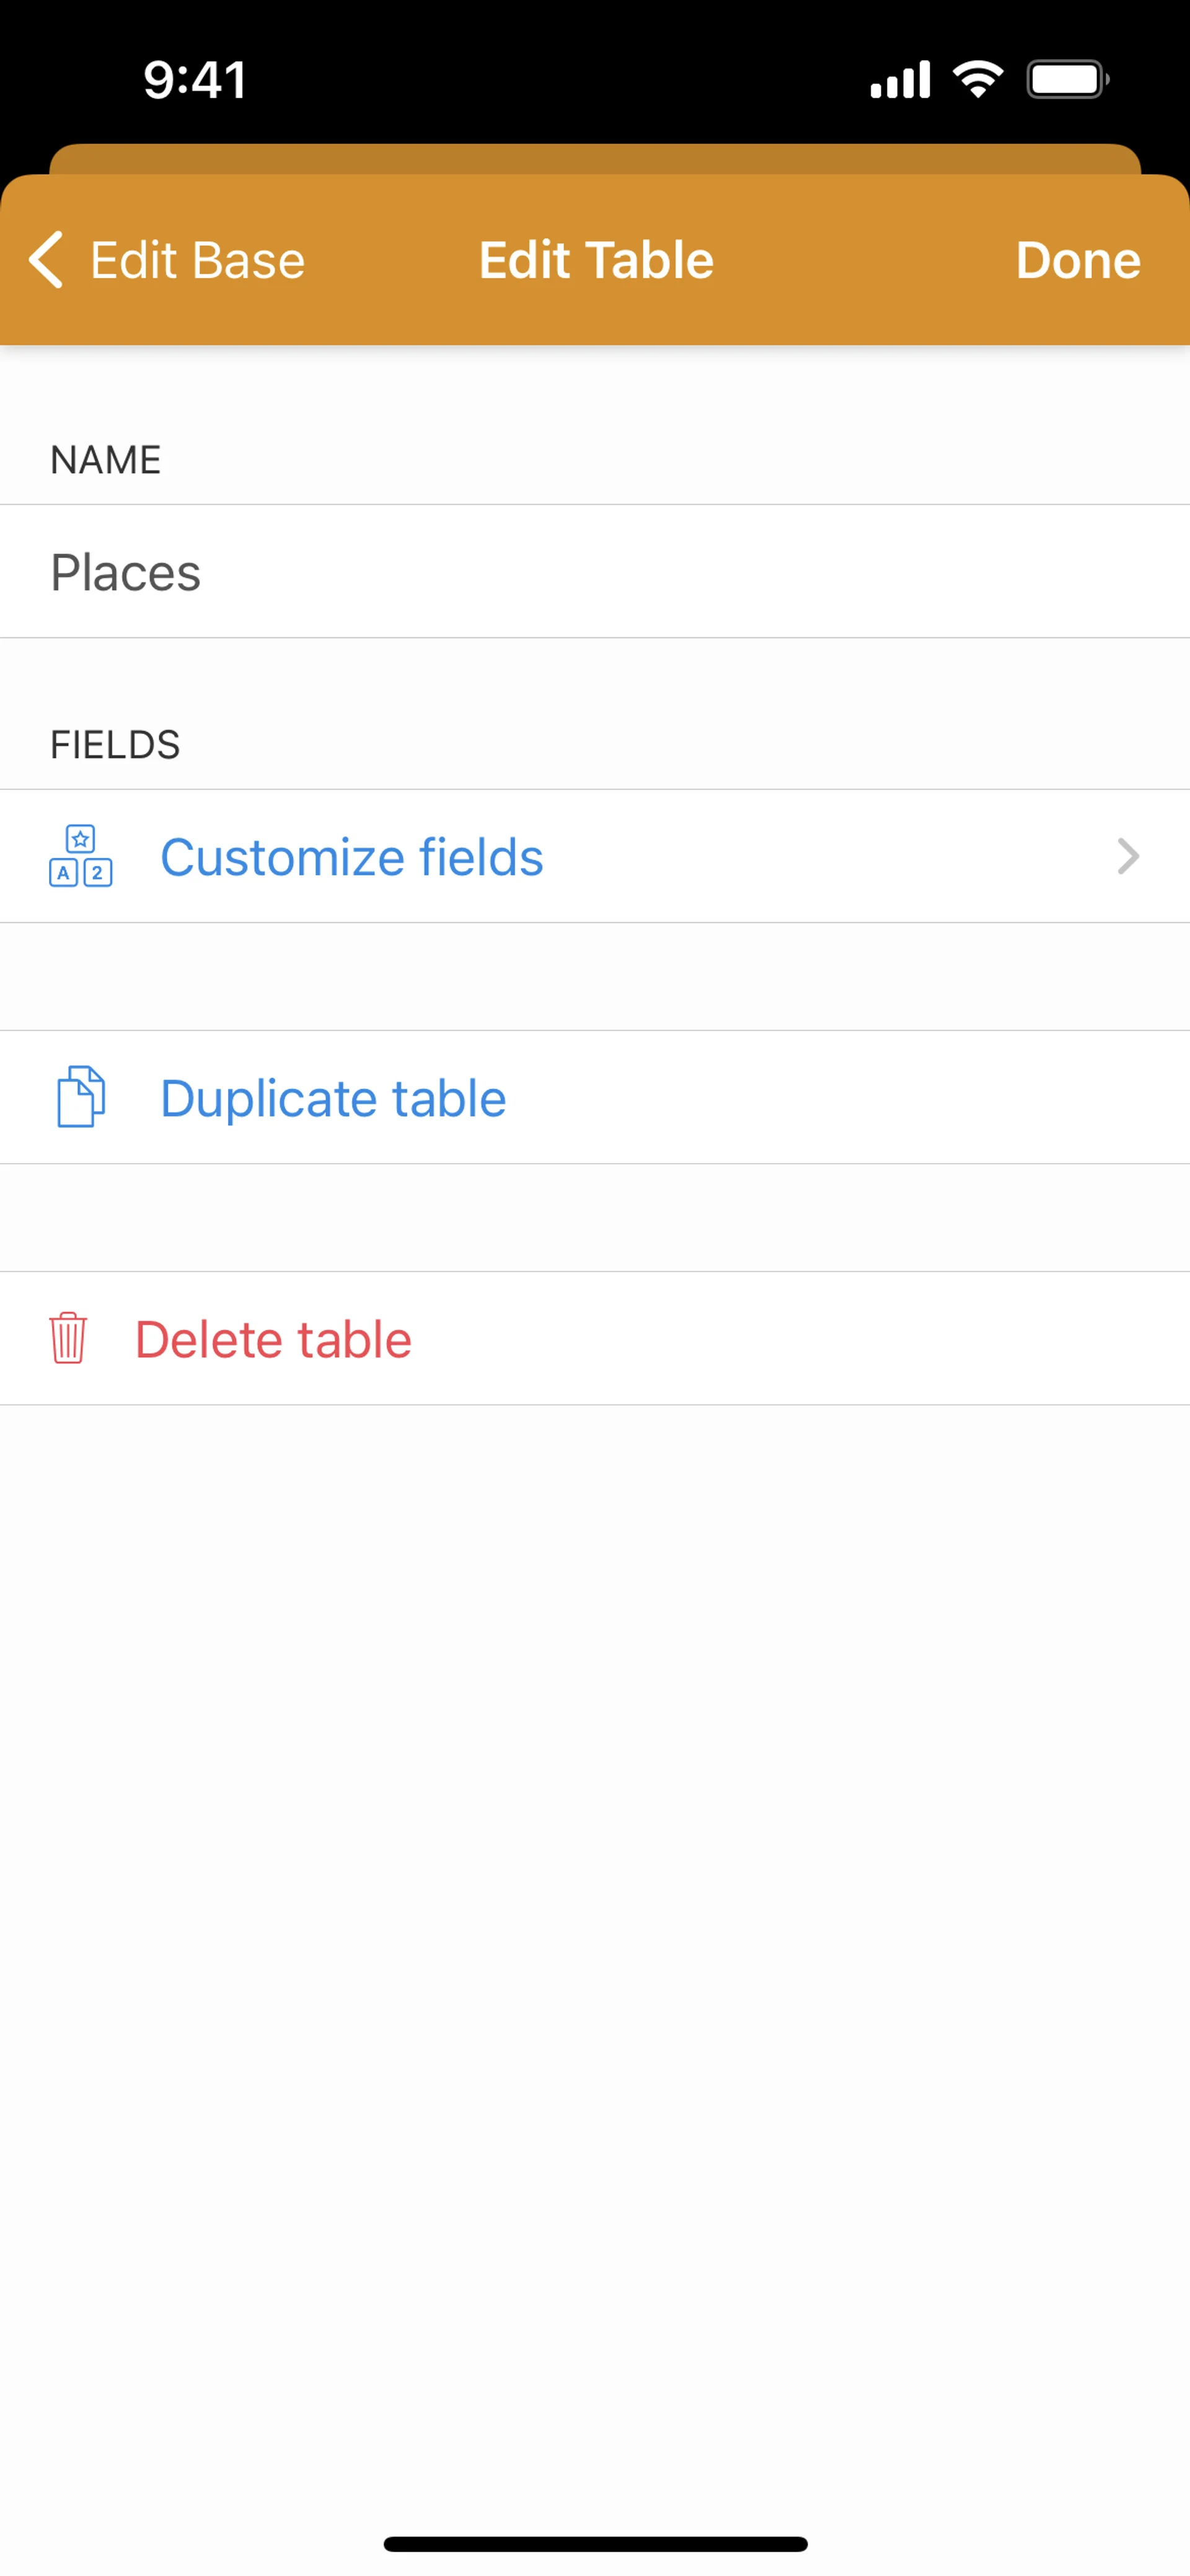Click the red trash can icon
The height and width of the screenshot is (2576, 1190).
click(68, 1338)
